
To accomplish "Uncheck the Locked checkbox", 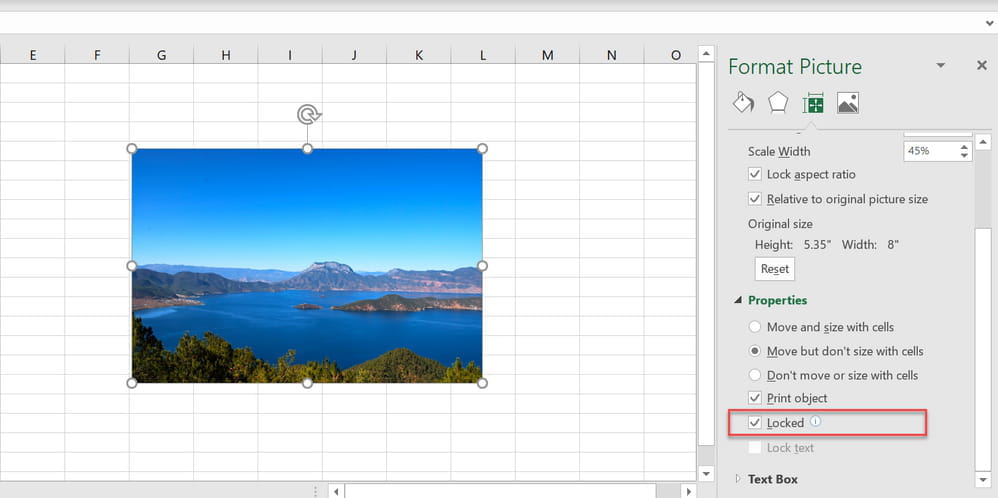I will (x=755, y=423).
